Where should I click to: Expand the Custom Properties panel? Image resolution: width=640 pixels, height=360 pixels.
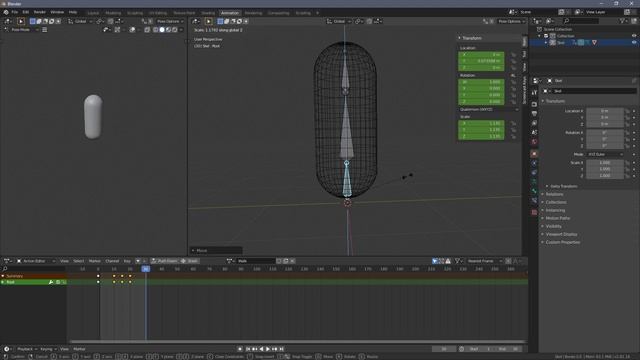(x=562, y=242)
